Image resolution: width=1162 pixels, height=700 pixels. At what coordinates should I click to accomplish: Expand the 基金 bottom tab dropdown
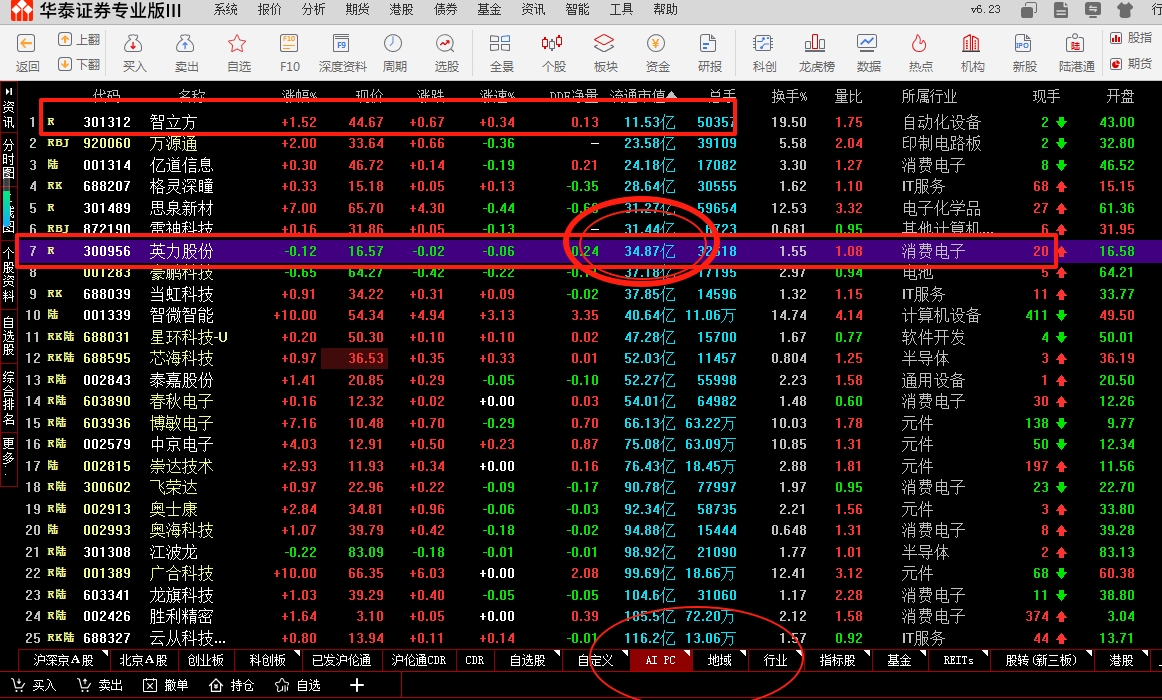click(923, 654)
